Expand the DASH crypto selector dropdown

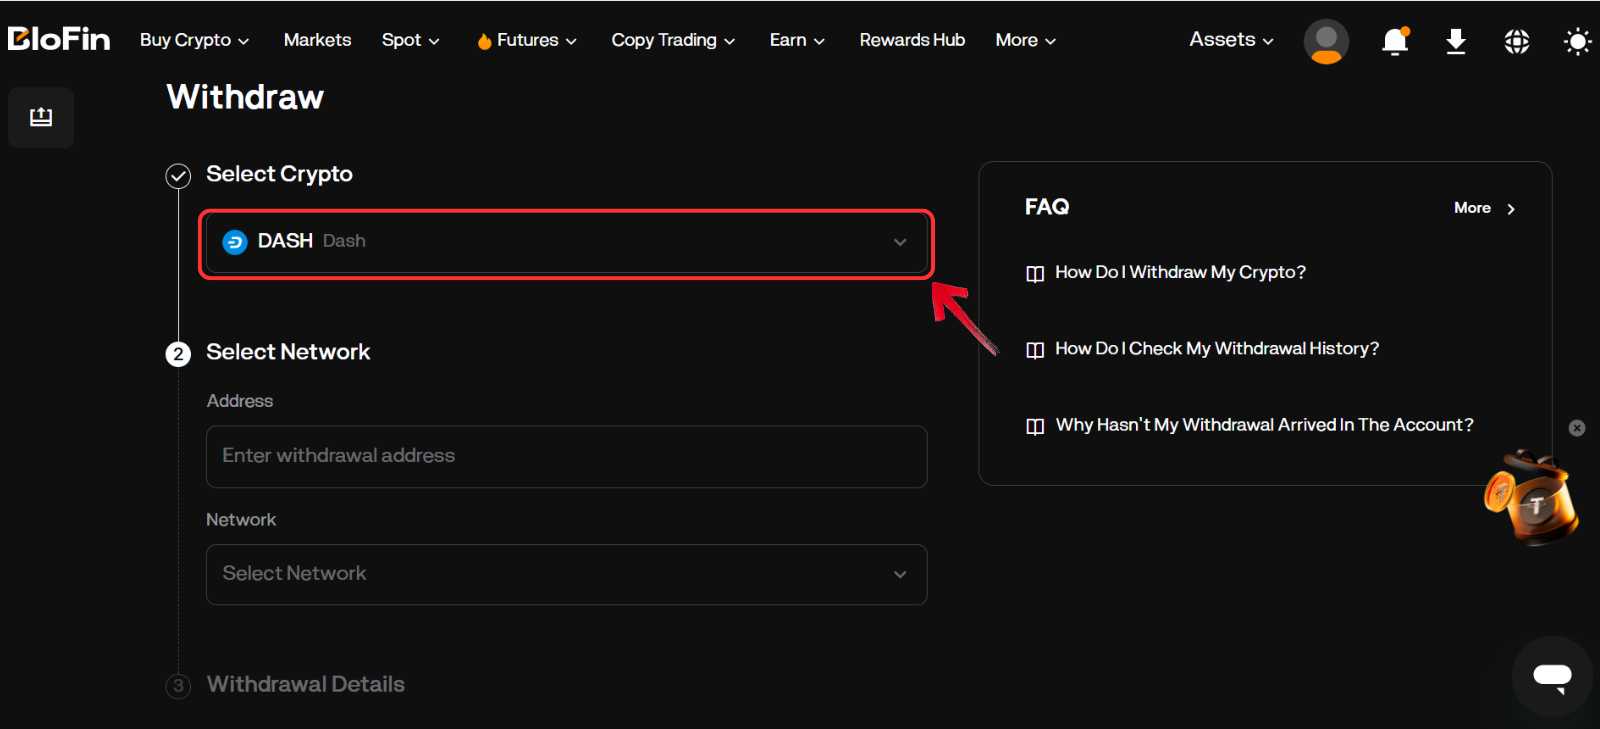pyautogui.click(x=566, y=242)
